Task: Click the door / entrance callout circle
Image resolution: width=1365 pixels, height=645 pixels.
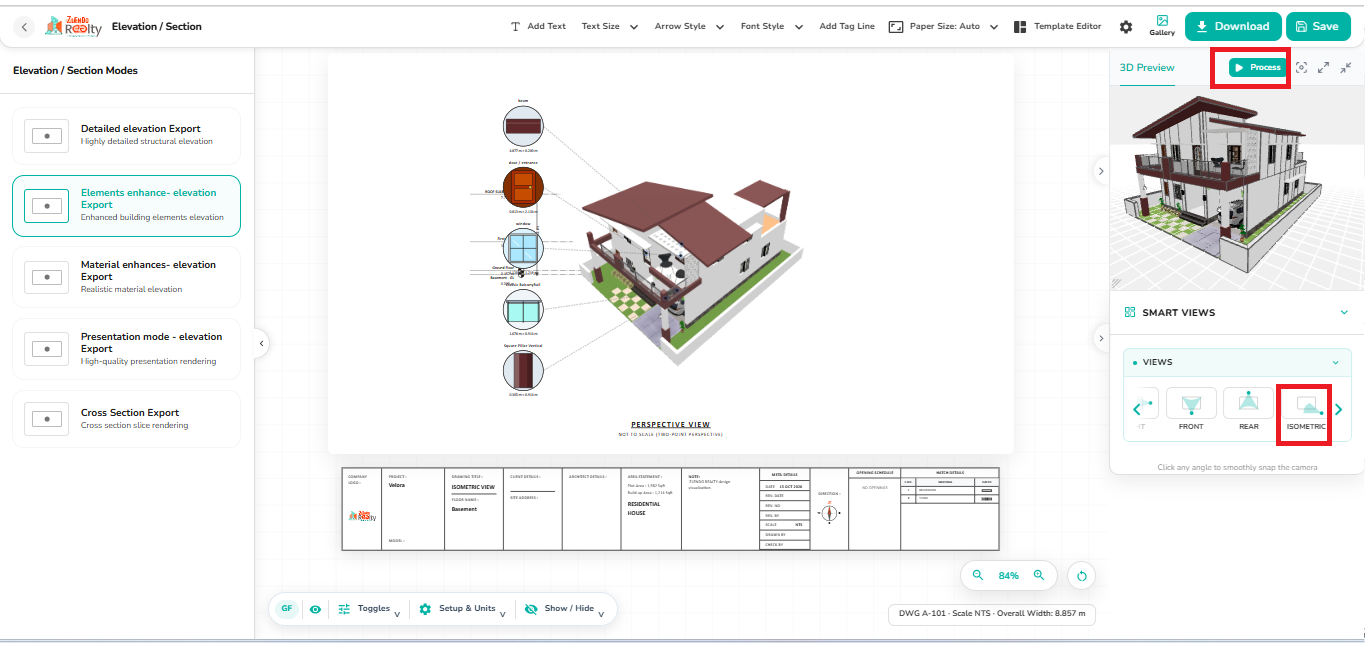Action: 523,187
